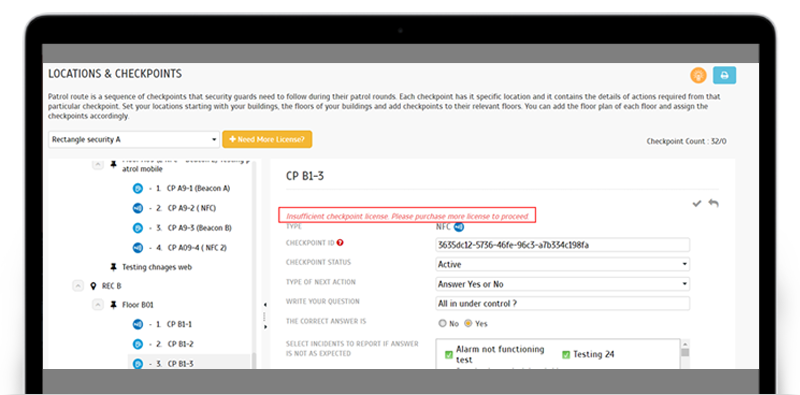Click the beacon icon of CP A9-3 (Beacon B)
Screen dimensions: 800x395
coord(137,228)
